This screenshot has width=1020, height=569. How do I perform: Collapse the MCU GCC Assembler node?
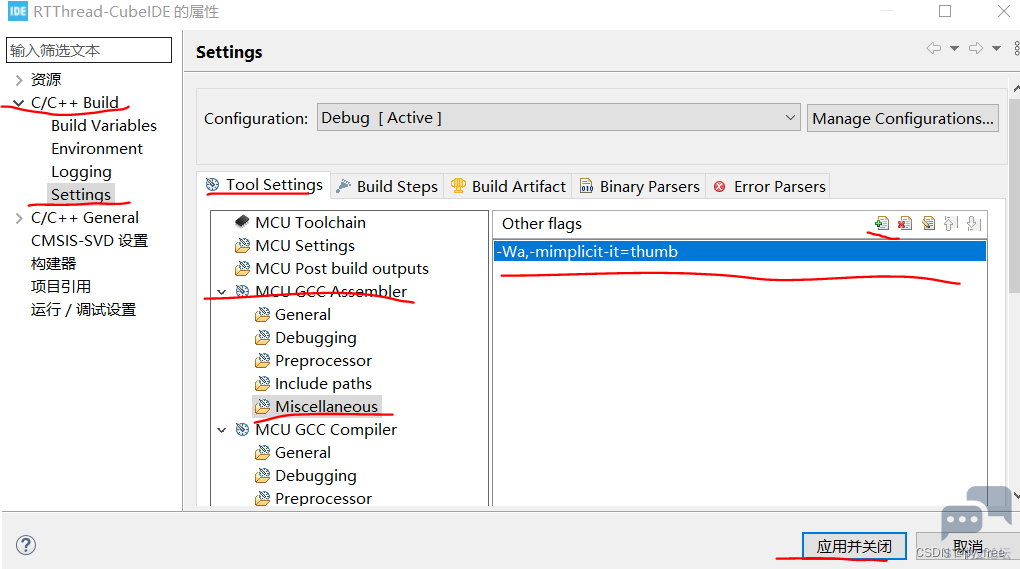pos(222,292)
